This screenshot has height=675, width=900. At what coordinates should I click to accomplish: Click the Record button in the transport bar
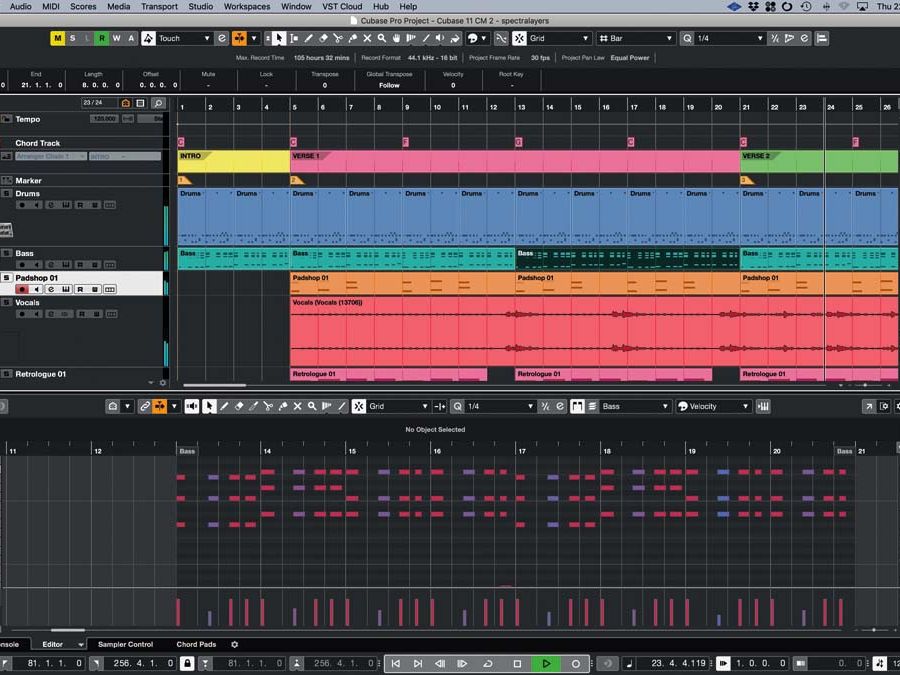[x=576, y=664]
